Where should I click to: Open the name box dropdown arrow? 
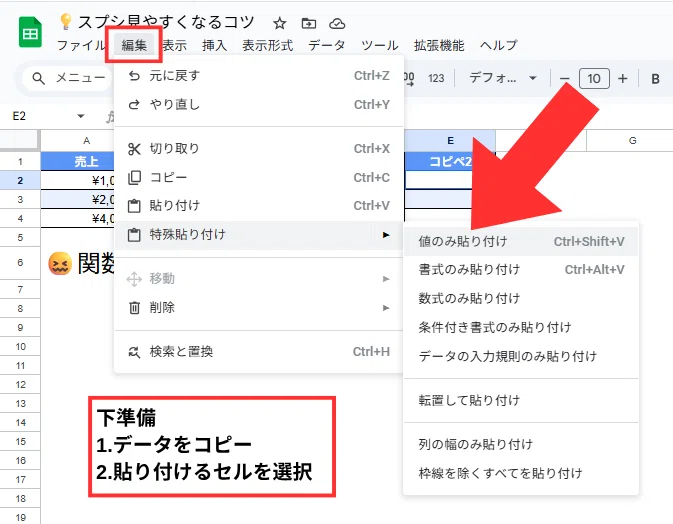click(x=80, y=116)
